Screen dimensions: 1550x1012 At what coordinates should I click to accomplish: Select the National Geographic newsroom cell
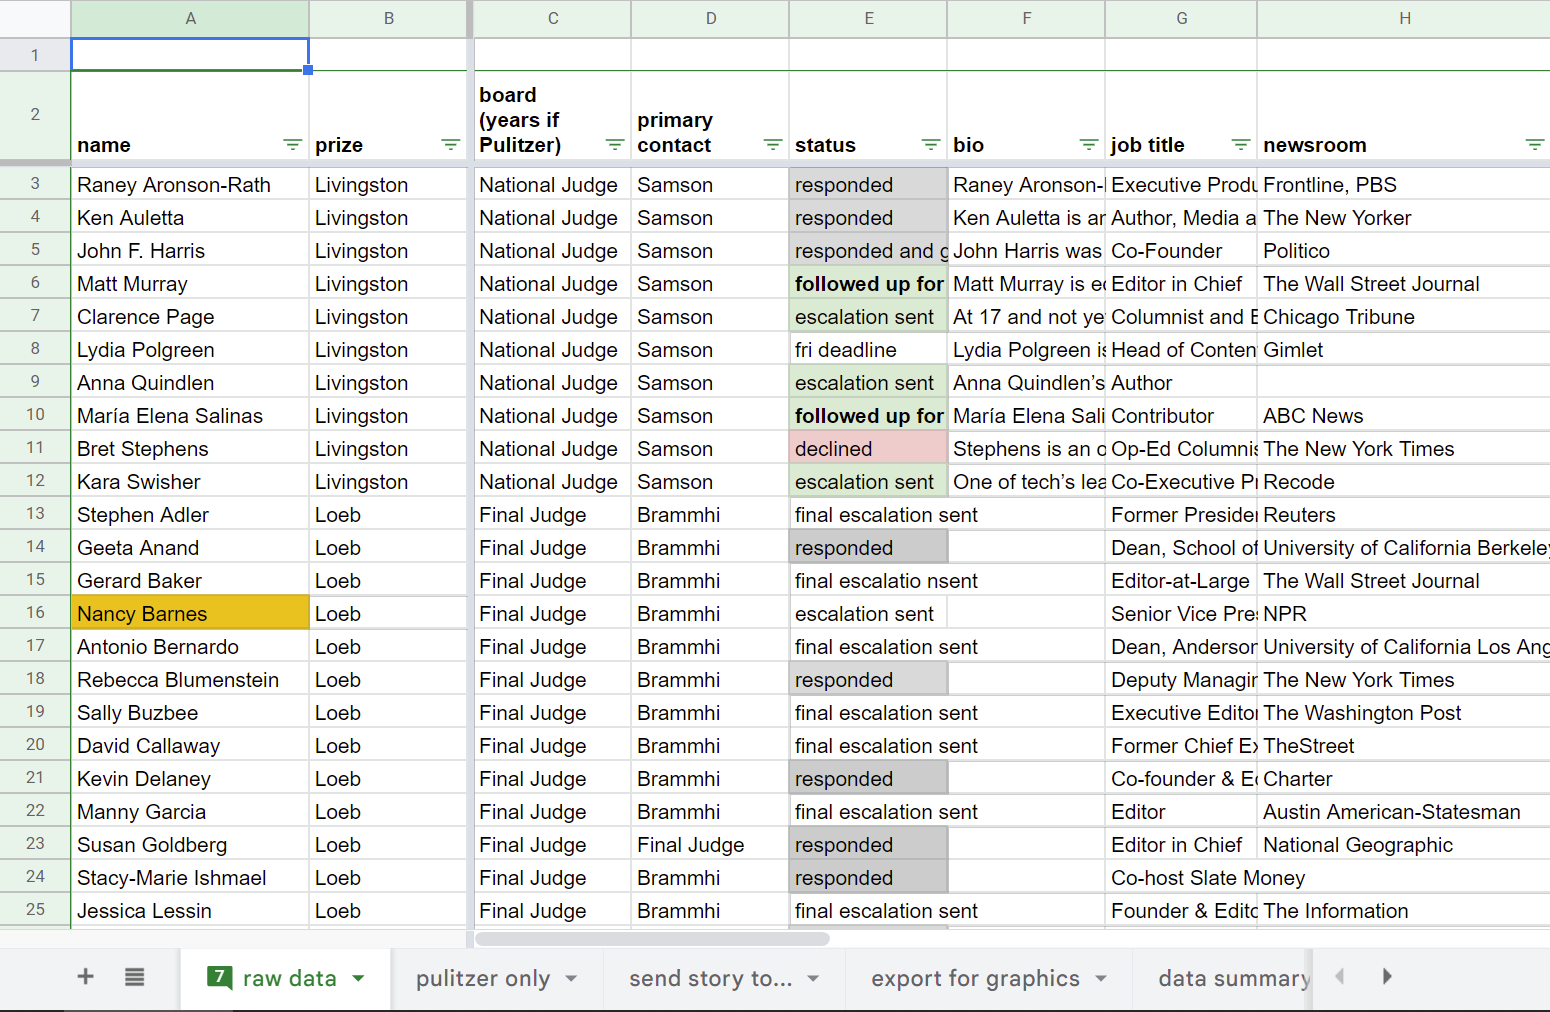[1404, 844]
